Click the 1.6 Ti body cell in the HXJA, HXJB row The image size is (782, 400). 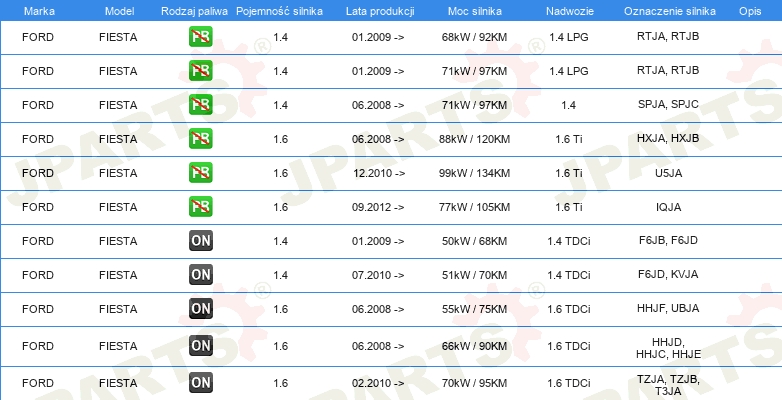[x=569, y=139]
